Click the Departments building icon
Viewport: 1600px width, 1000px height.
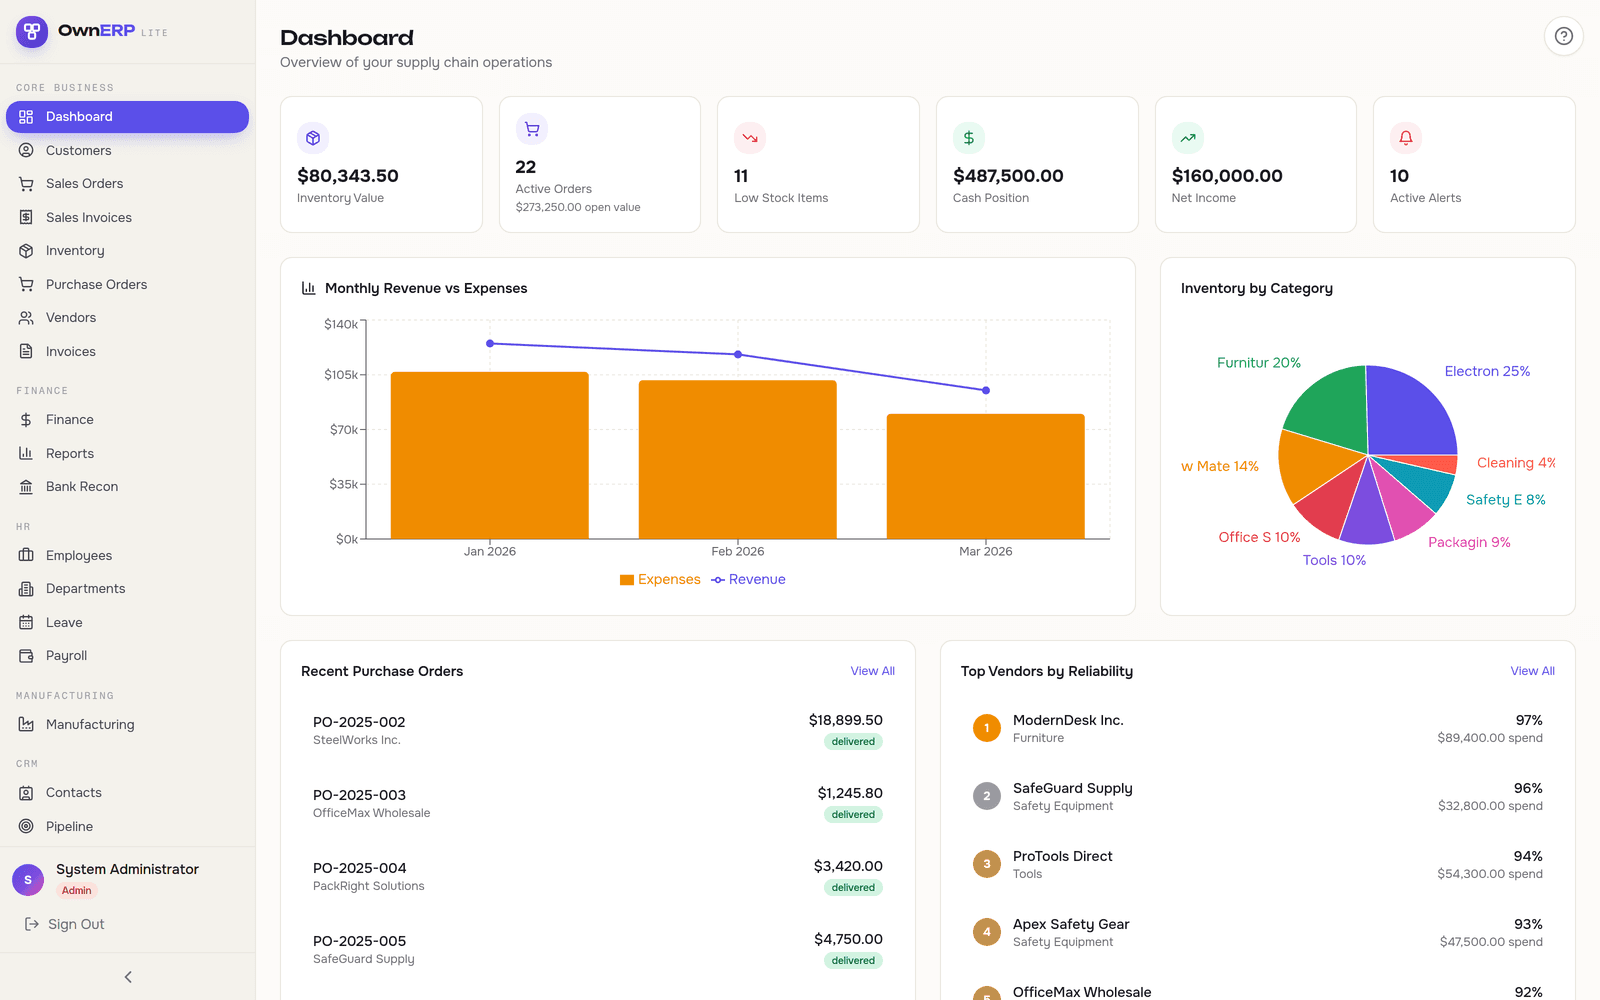pyautogui.click(x=26, y=589)
